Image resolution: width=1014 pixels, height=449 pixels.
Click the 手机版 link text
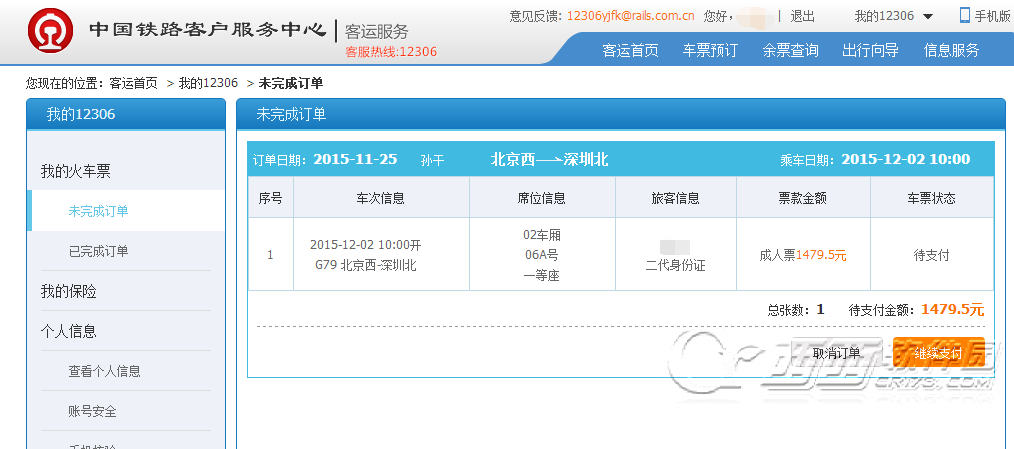[992, 16]
